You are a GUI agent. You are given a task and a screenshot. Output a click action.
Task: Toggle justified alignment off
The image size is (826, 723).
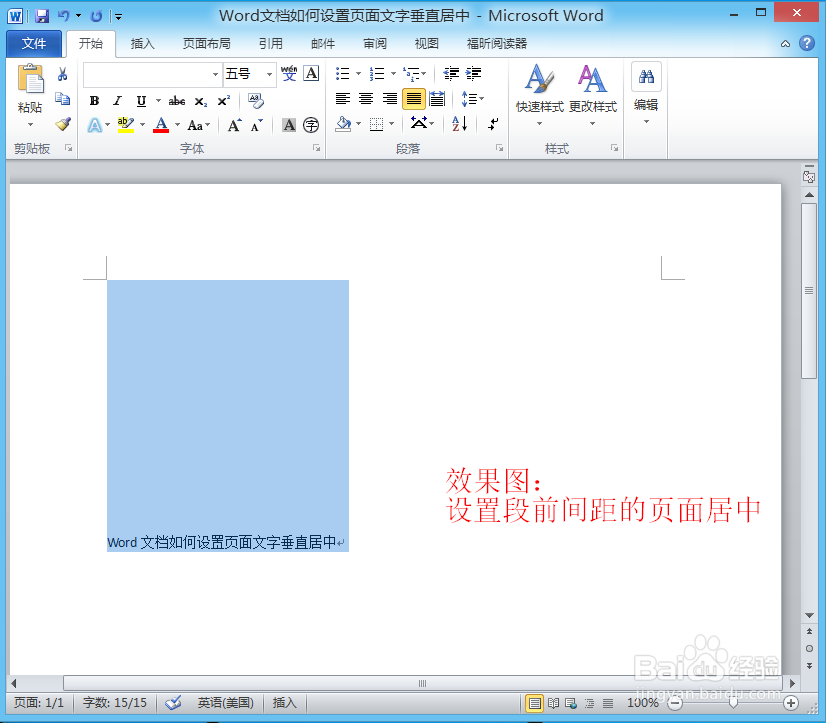pos(413,98)
